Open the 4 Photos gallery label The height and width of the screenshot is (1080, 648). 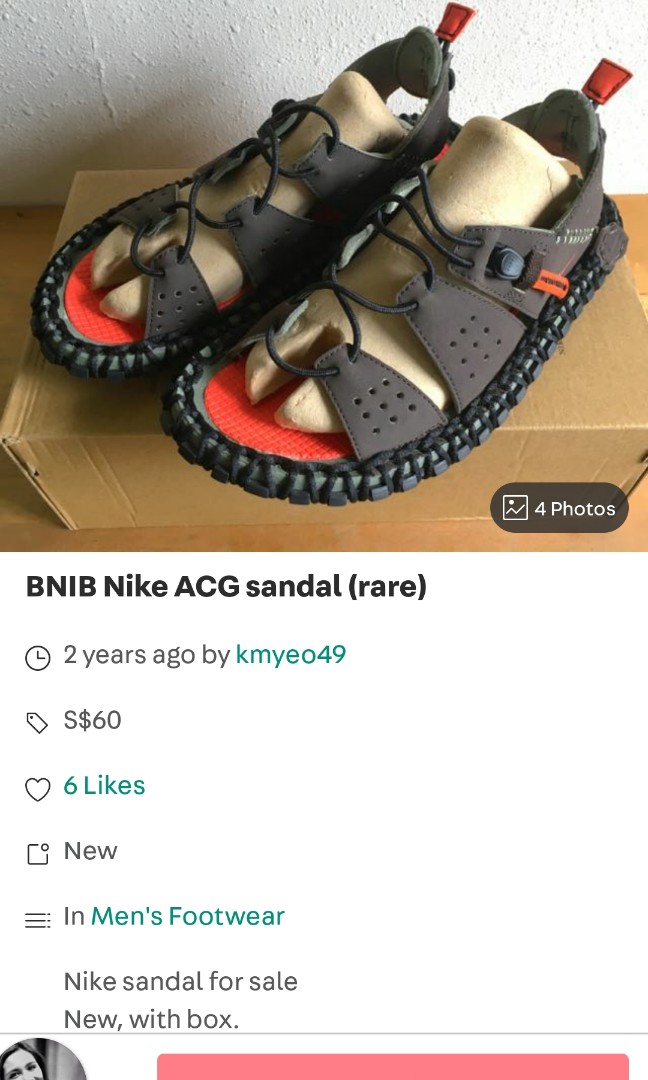coord(574,509)
